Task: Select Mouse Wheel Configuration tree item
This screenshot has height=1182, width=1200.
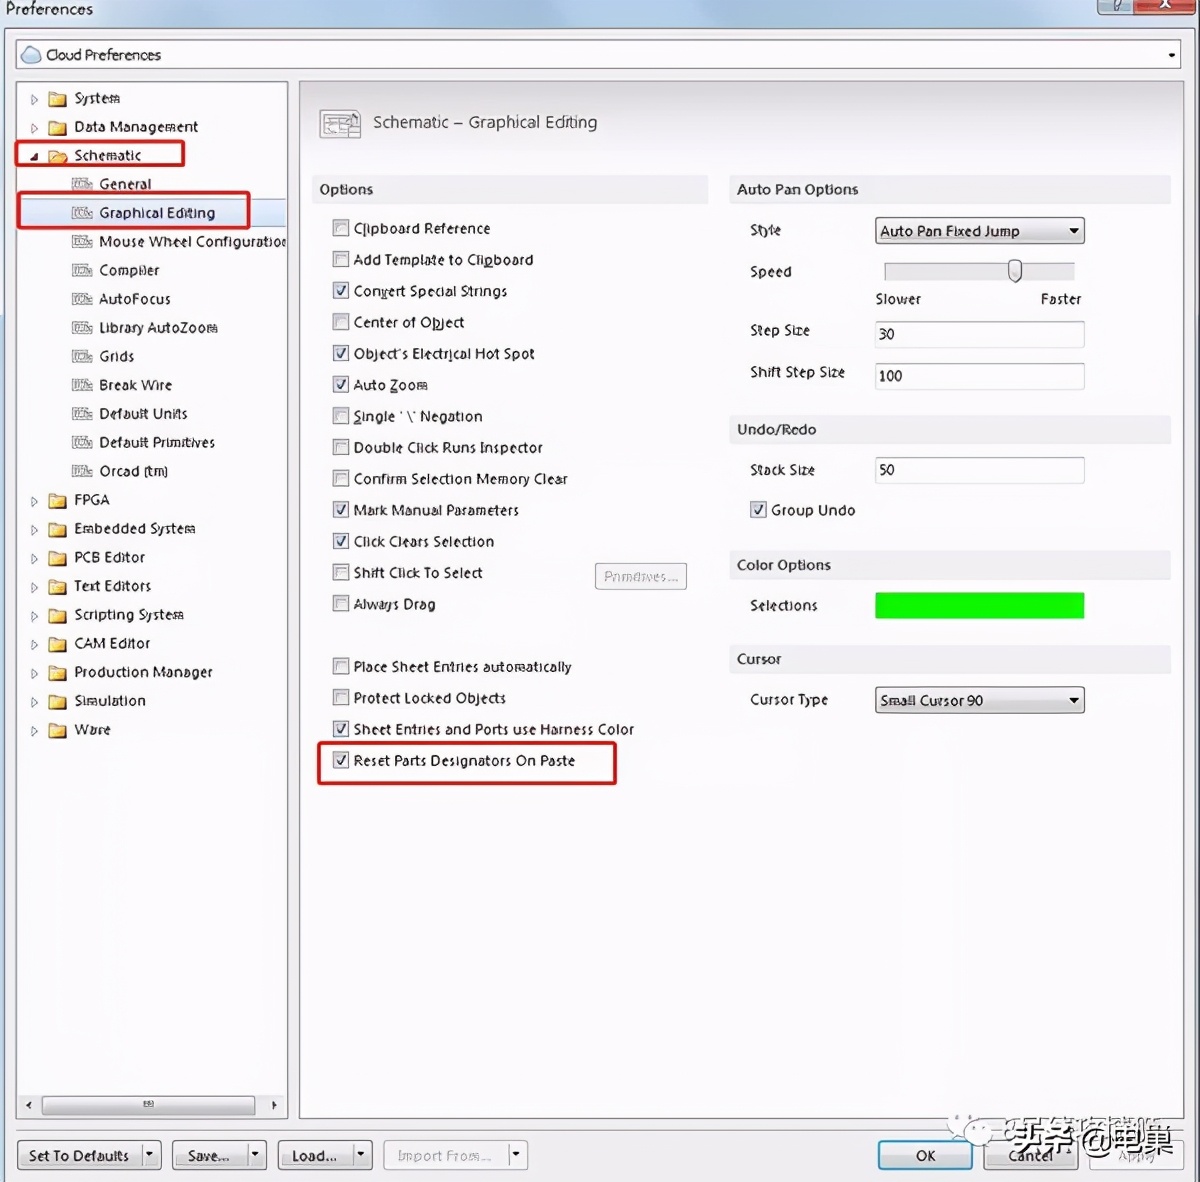Action: (191, 242)
